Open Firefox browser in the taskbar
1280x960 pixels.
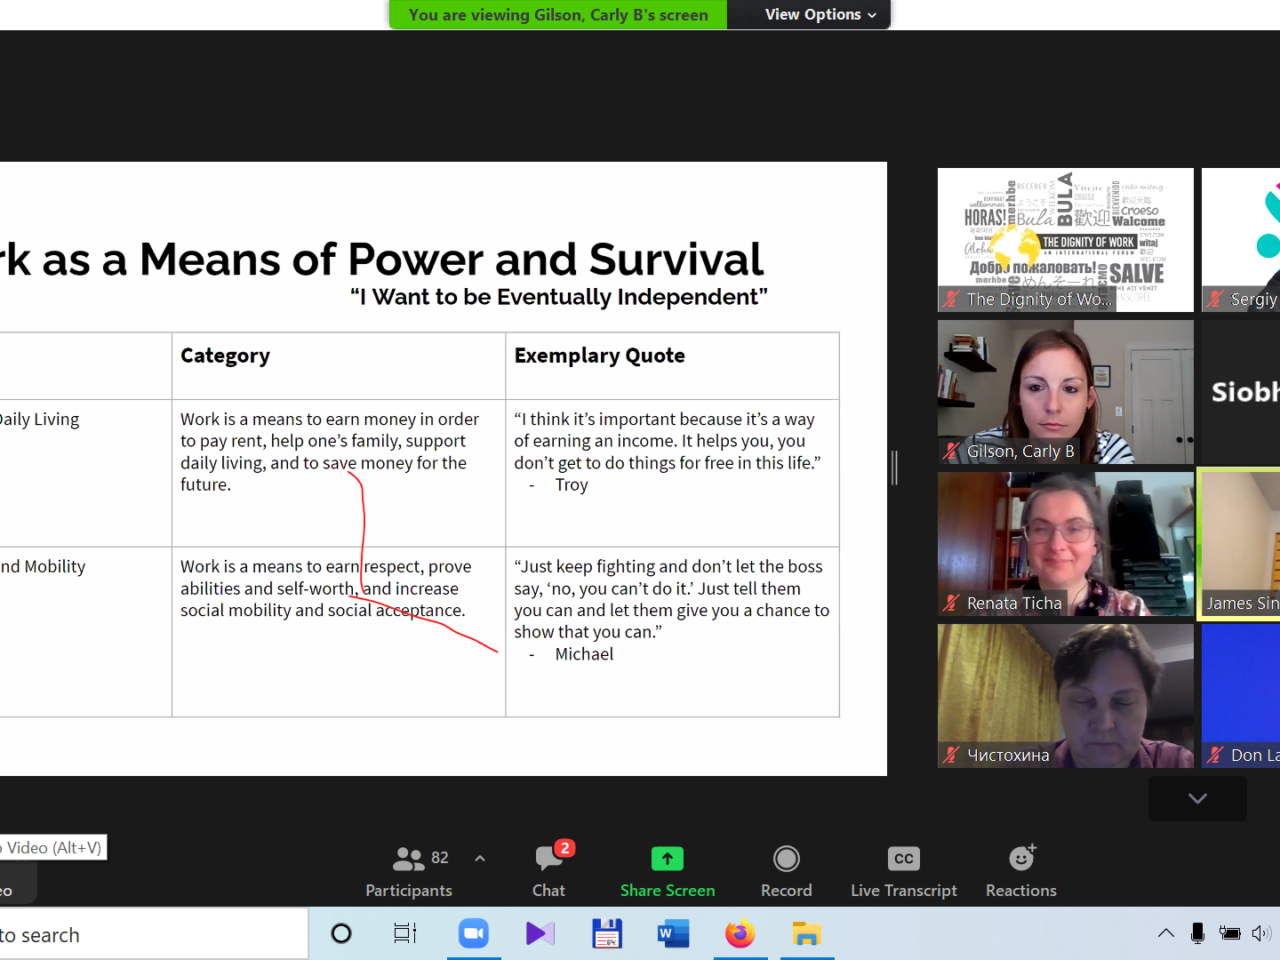pos(740,934)
